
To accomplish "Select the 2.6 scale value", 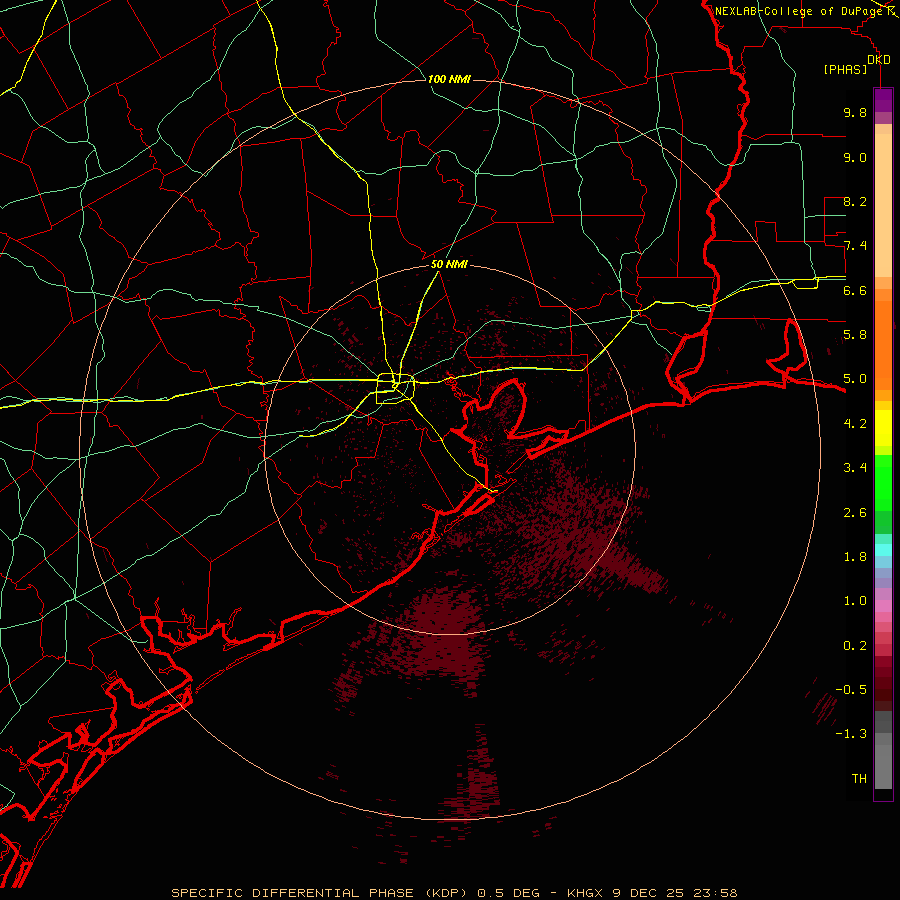I will [x=855, y=513].
